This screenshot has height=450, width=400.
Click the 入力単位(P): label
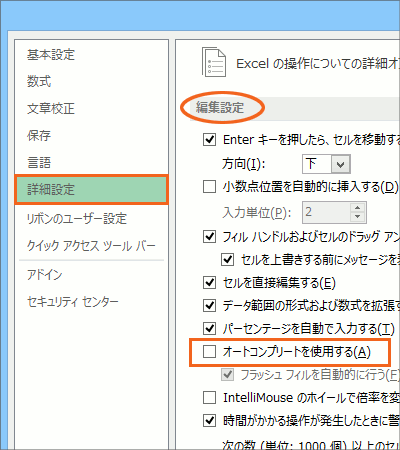click(x=256, y=212)
